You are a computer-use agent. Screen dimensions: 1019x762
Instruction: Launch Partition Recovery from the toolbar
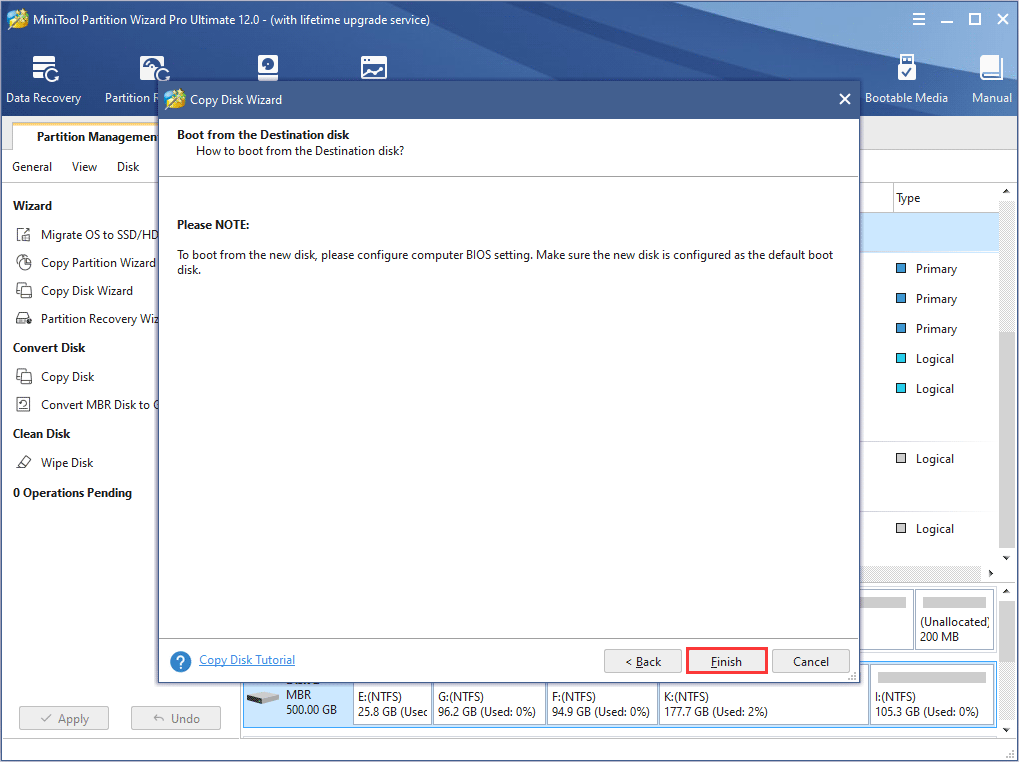tap(133, 79)
